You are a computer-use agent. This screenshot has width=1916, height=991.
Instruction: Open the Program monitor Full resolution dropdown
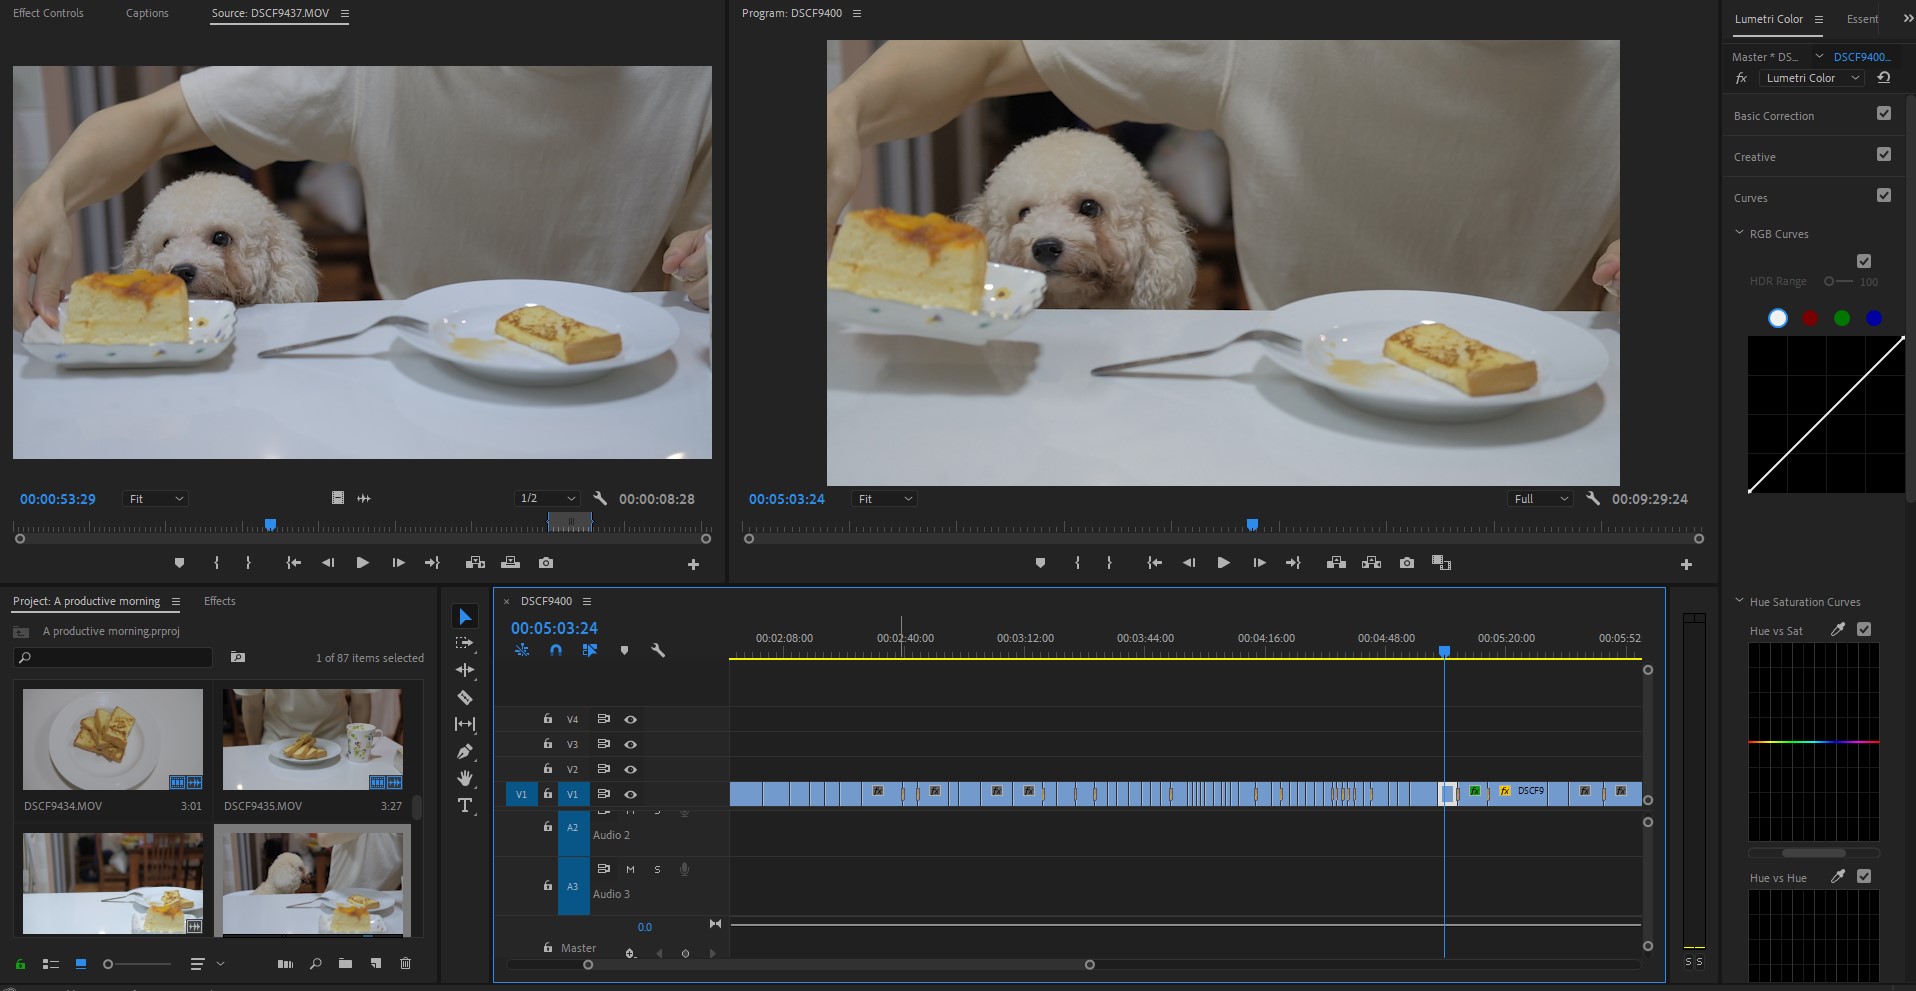(1540, 499)
